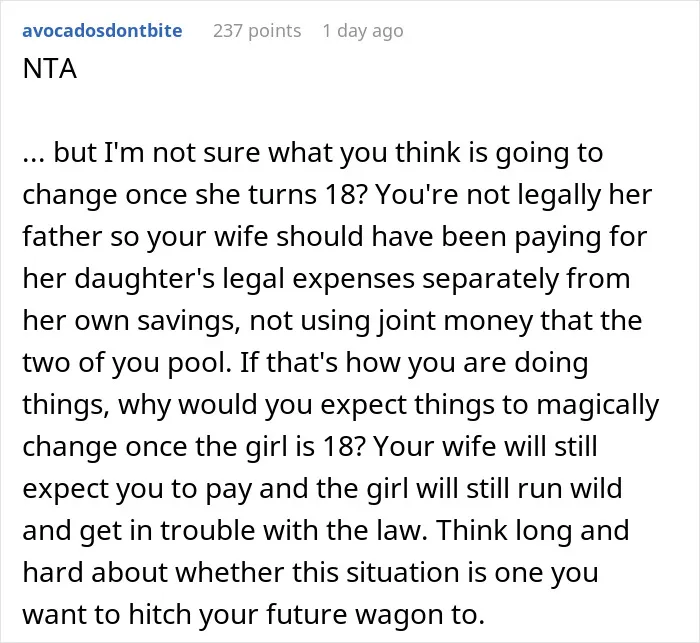
Task: Click the 1 day ago timestamp
Action: [363, 31]
